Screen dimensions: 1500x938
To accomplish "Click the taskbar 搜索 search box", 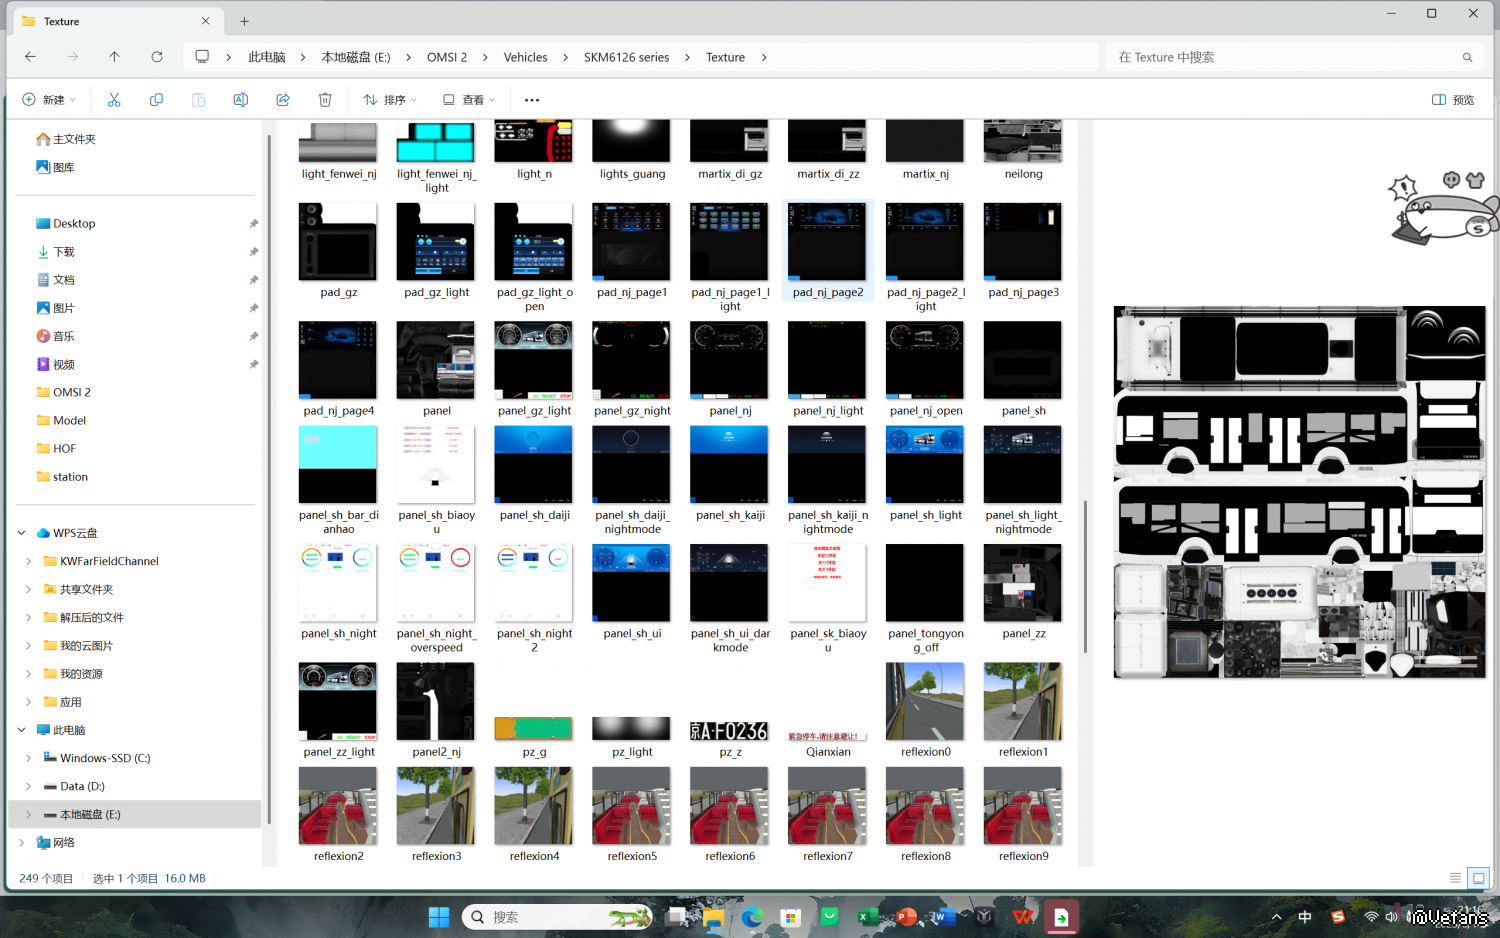I will tap(558, 917).
